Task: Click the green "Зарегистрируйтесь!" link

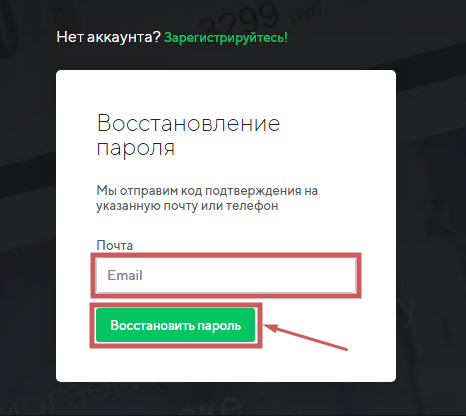Action: point(226,37)
